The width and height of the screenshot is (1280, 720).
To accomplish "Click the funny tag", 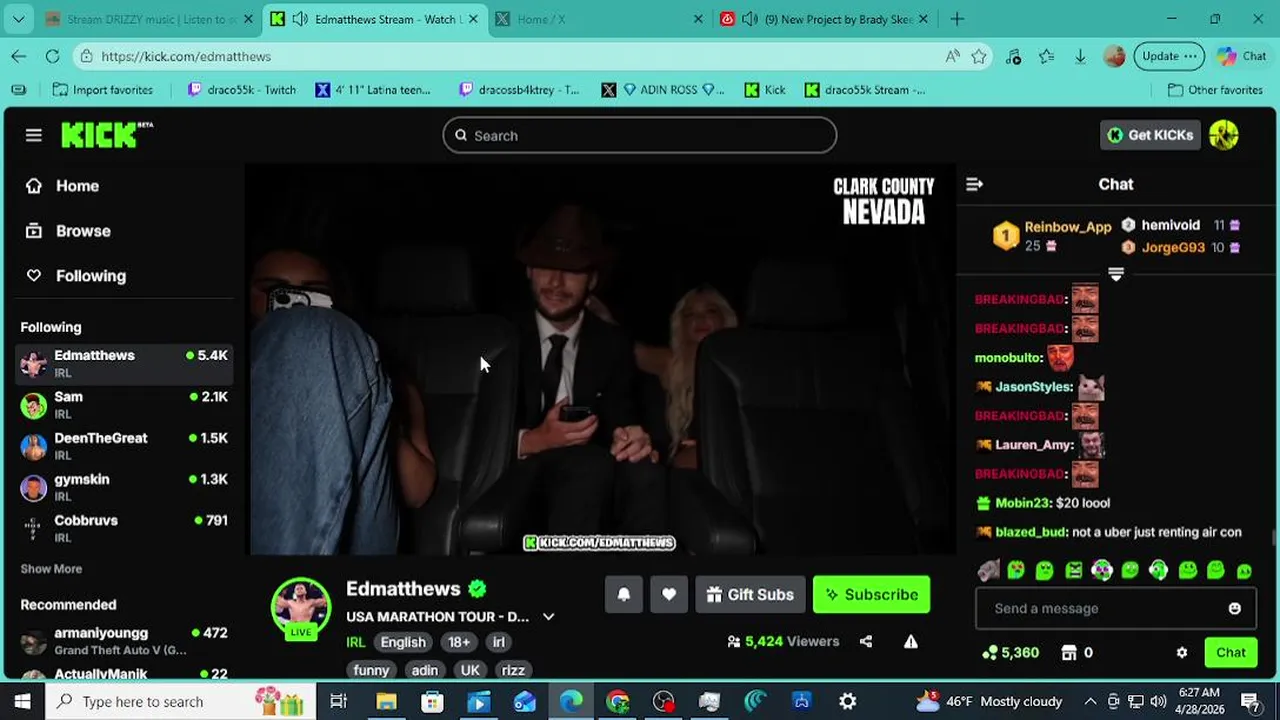I will (x=371, y=670).
